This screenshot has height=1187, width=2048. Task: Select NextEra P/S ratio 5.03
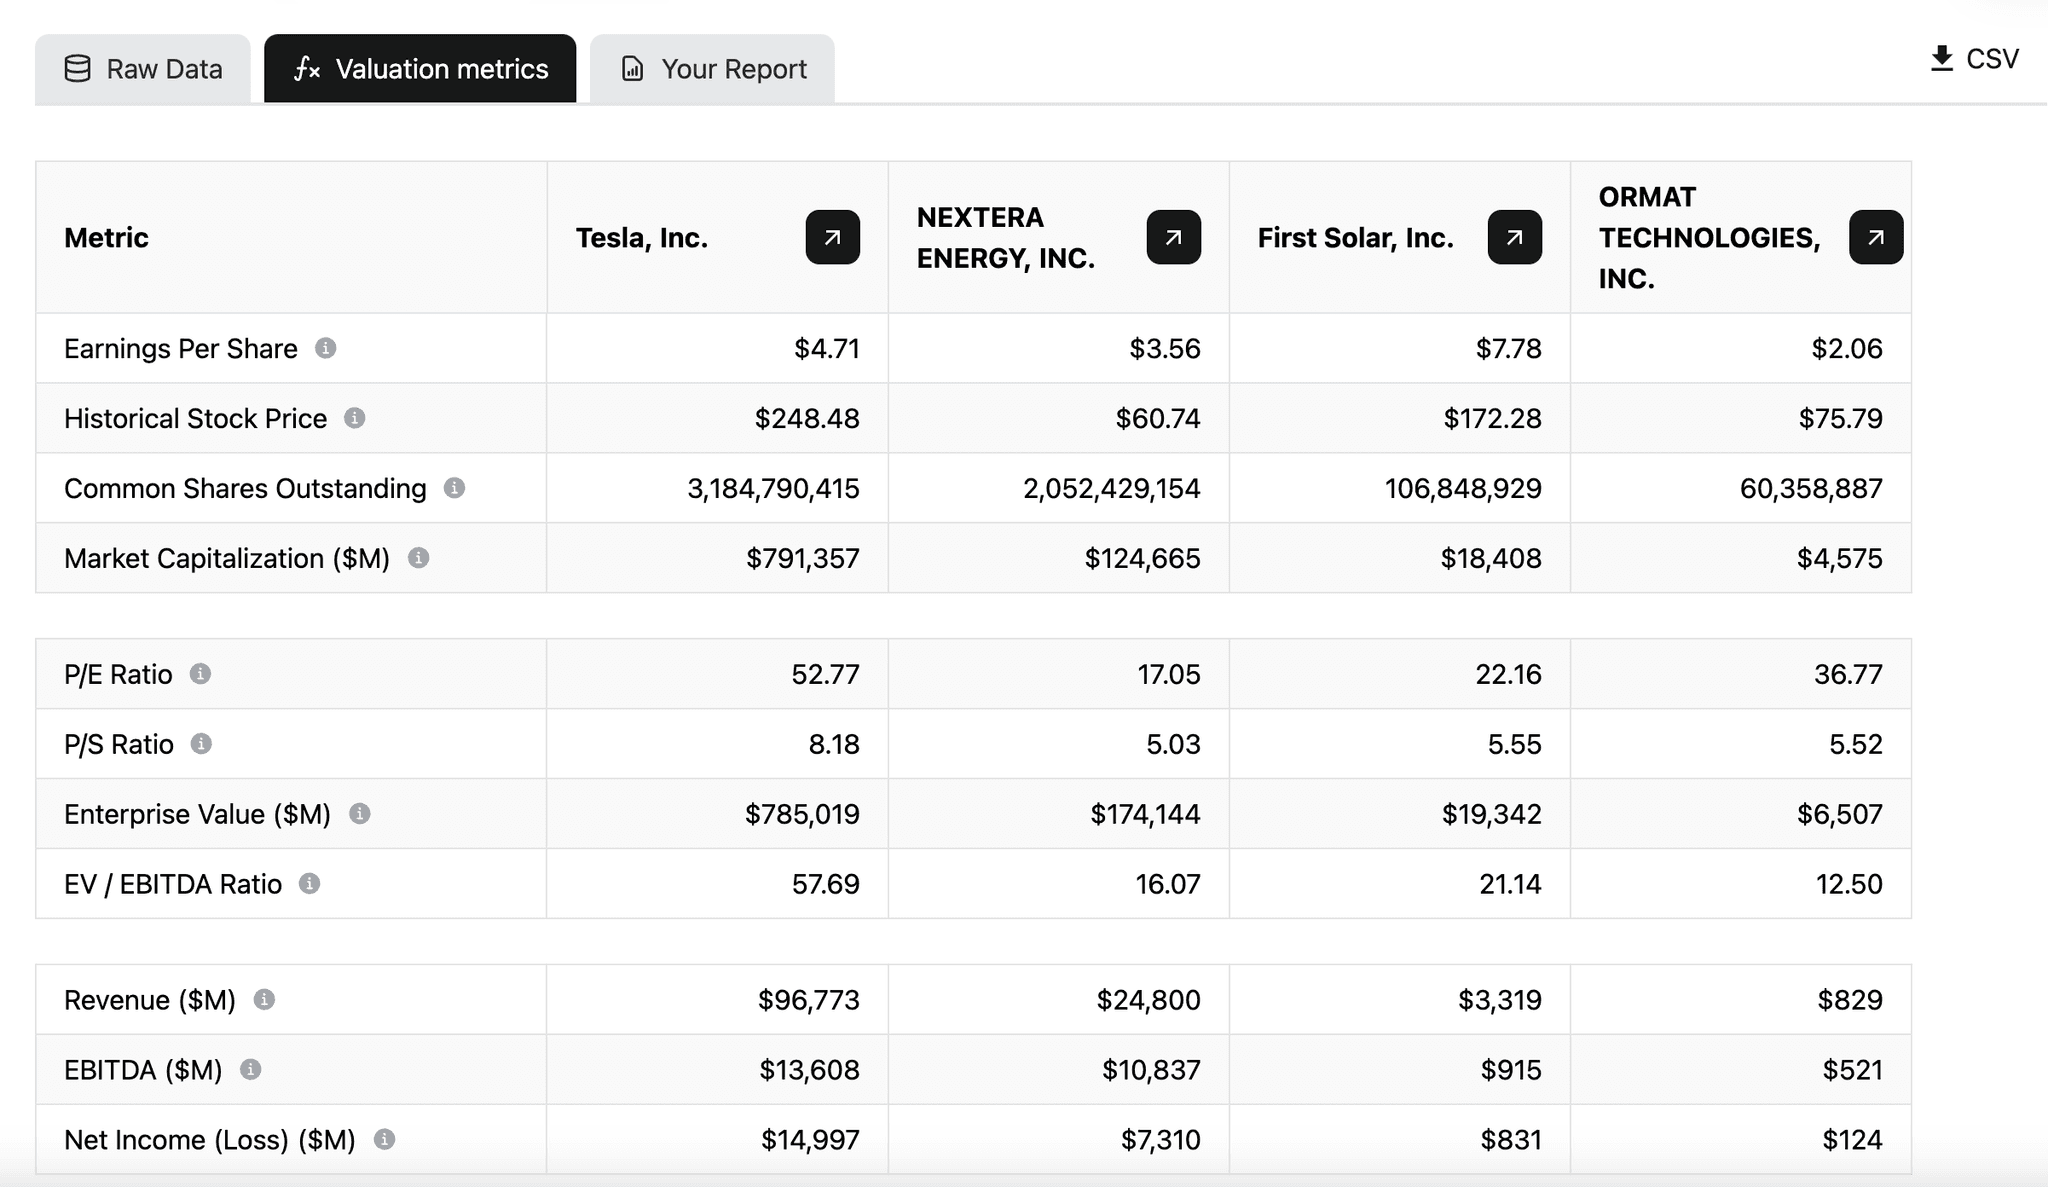(x=1173, y=745)
